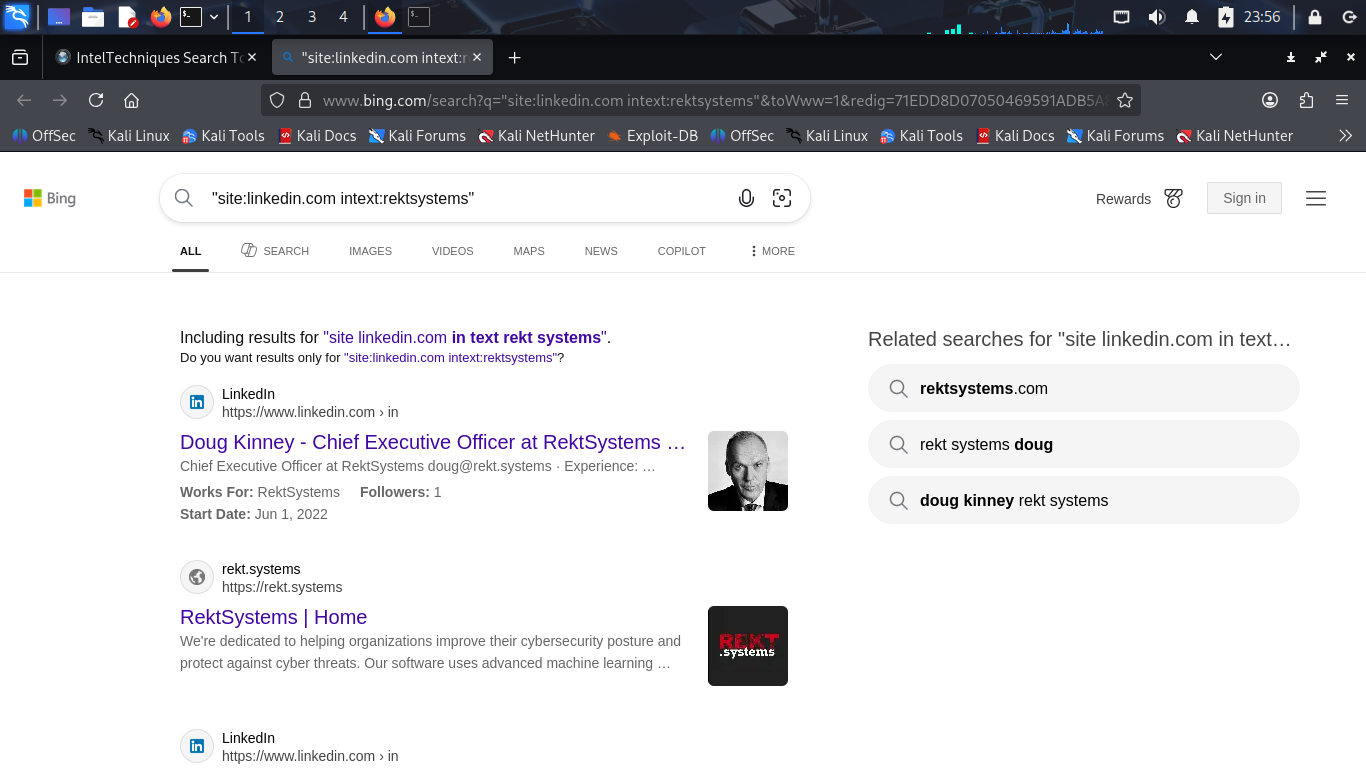Reload the current page

coord(96,100)
